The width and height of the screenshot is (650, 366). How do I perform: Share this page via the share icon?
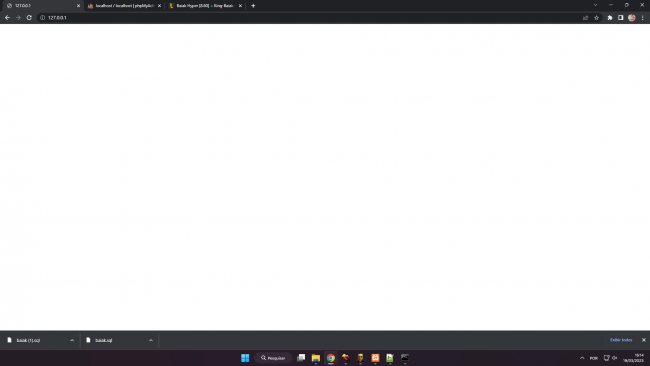[x=585, y=18]
